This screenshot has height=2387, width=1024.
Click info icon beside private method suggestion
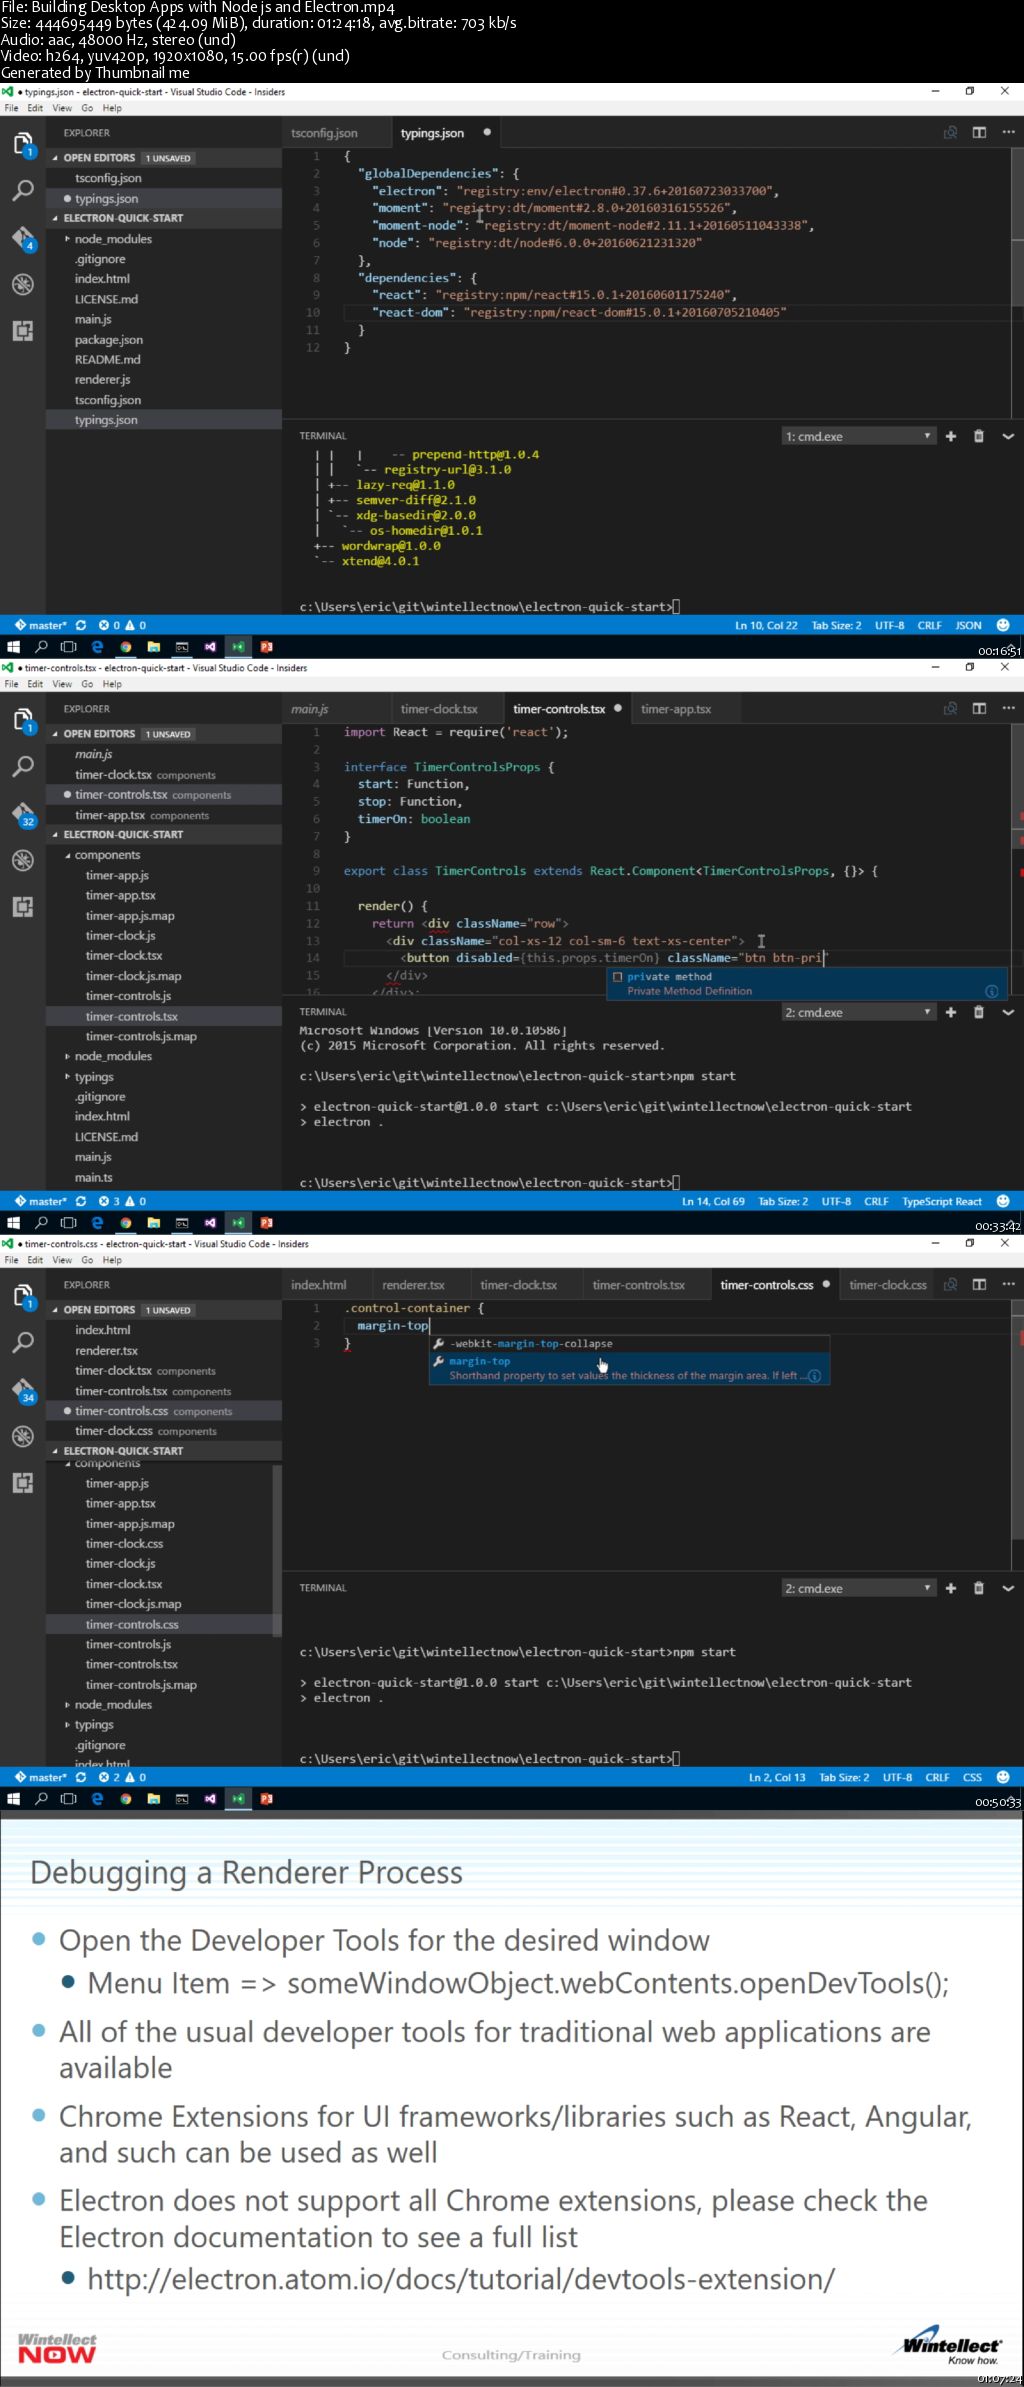(992, 991)
